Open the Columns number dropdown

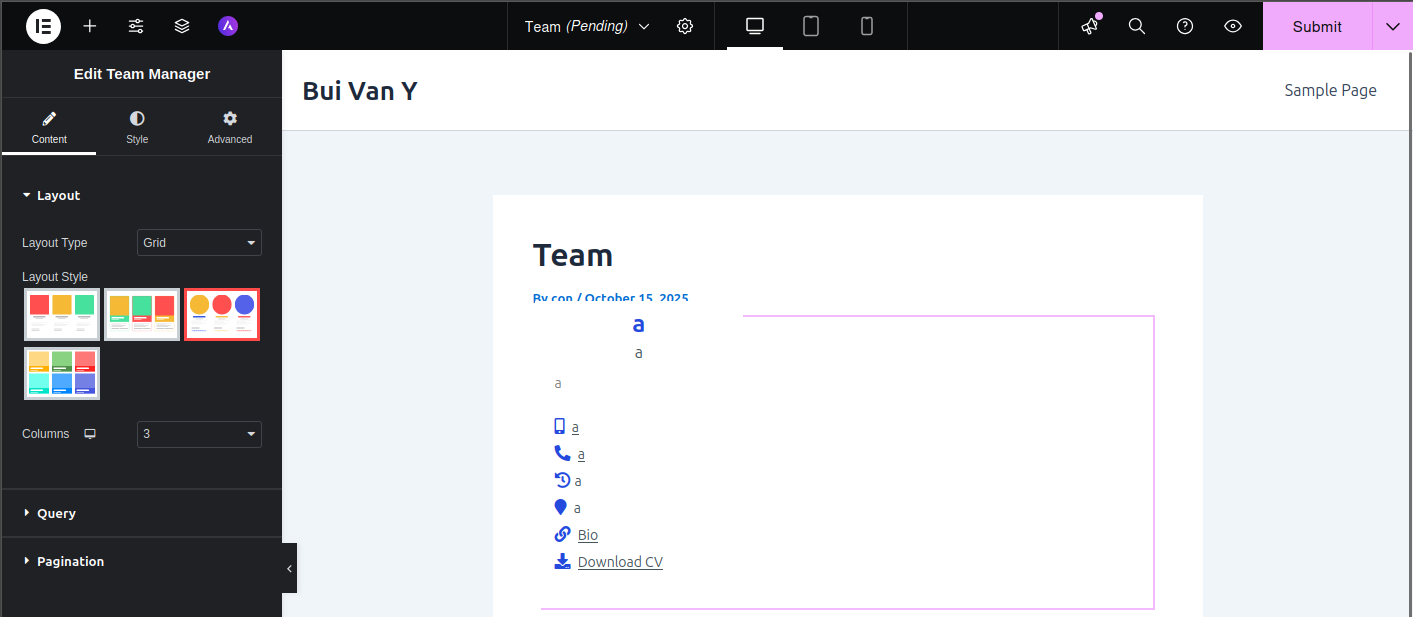click(x=199, y=434)
